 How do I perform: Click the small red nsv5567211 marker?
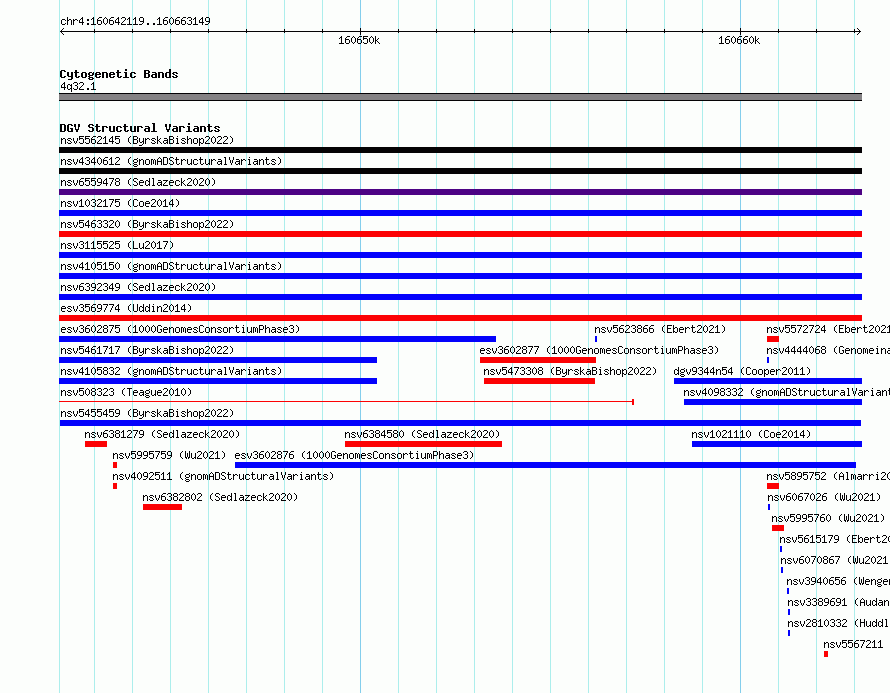pos(826,654)
